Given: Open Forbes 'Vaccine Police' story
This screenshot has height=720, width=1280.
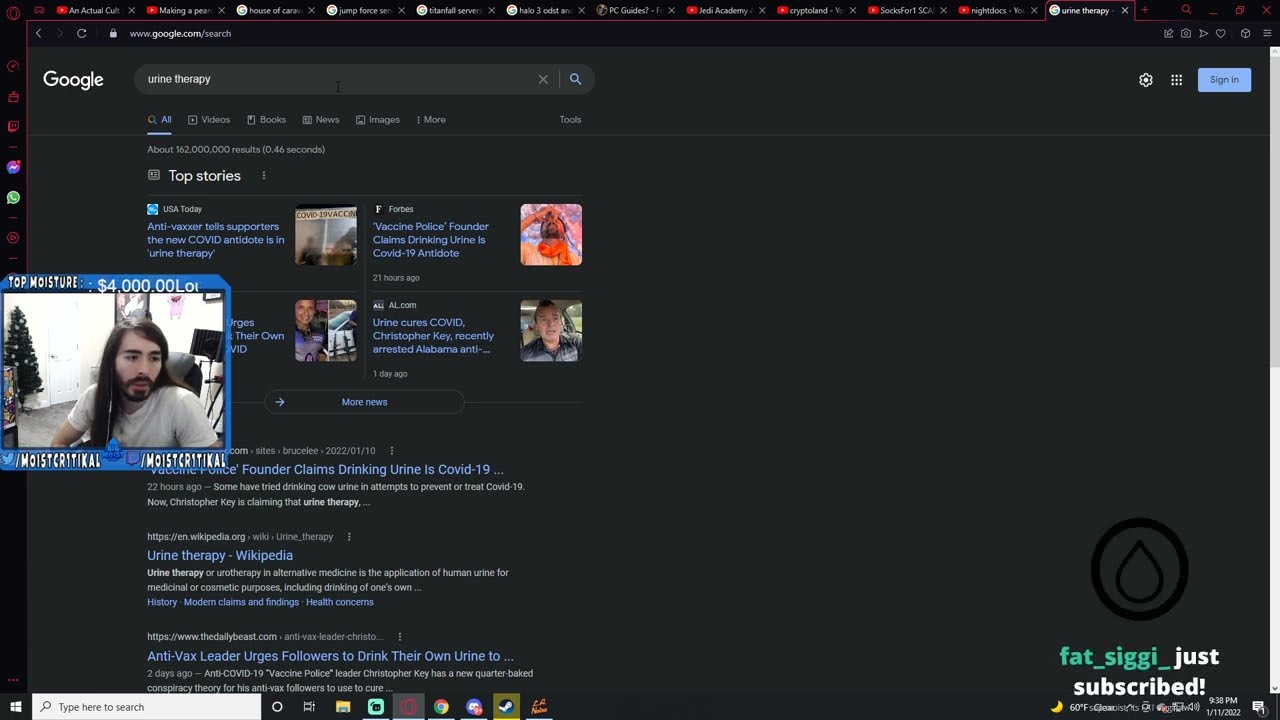Looking at the screenshot, I should click(x=431, y=240).
